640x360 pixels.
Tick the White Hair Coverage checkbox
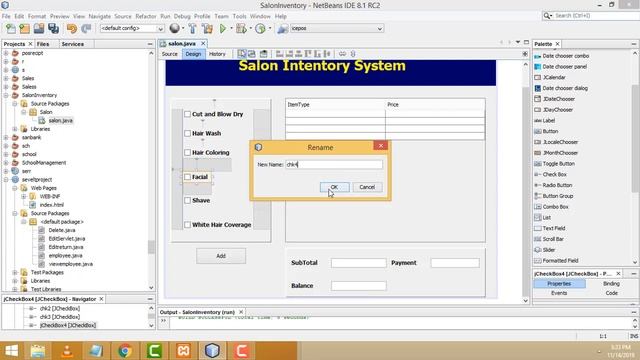coord(187,225)
